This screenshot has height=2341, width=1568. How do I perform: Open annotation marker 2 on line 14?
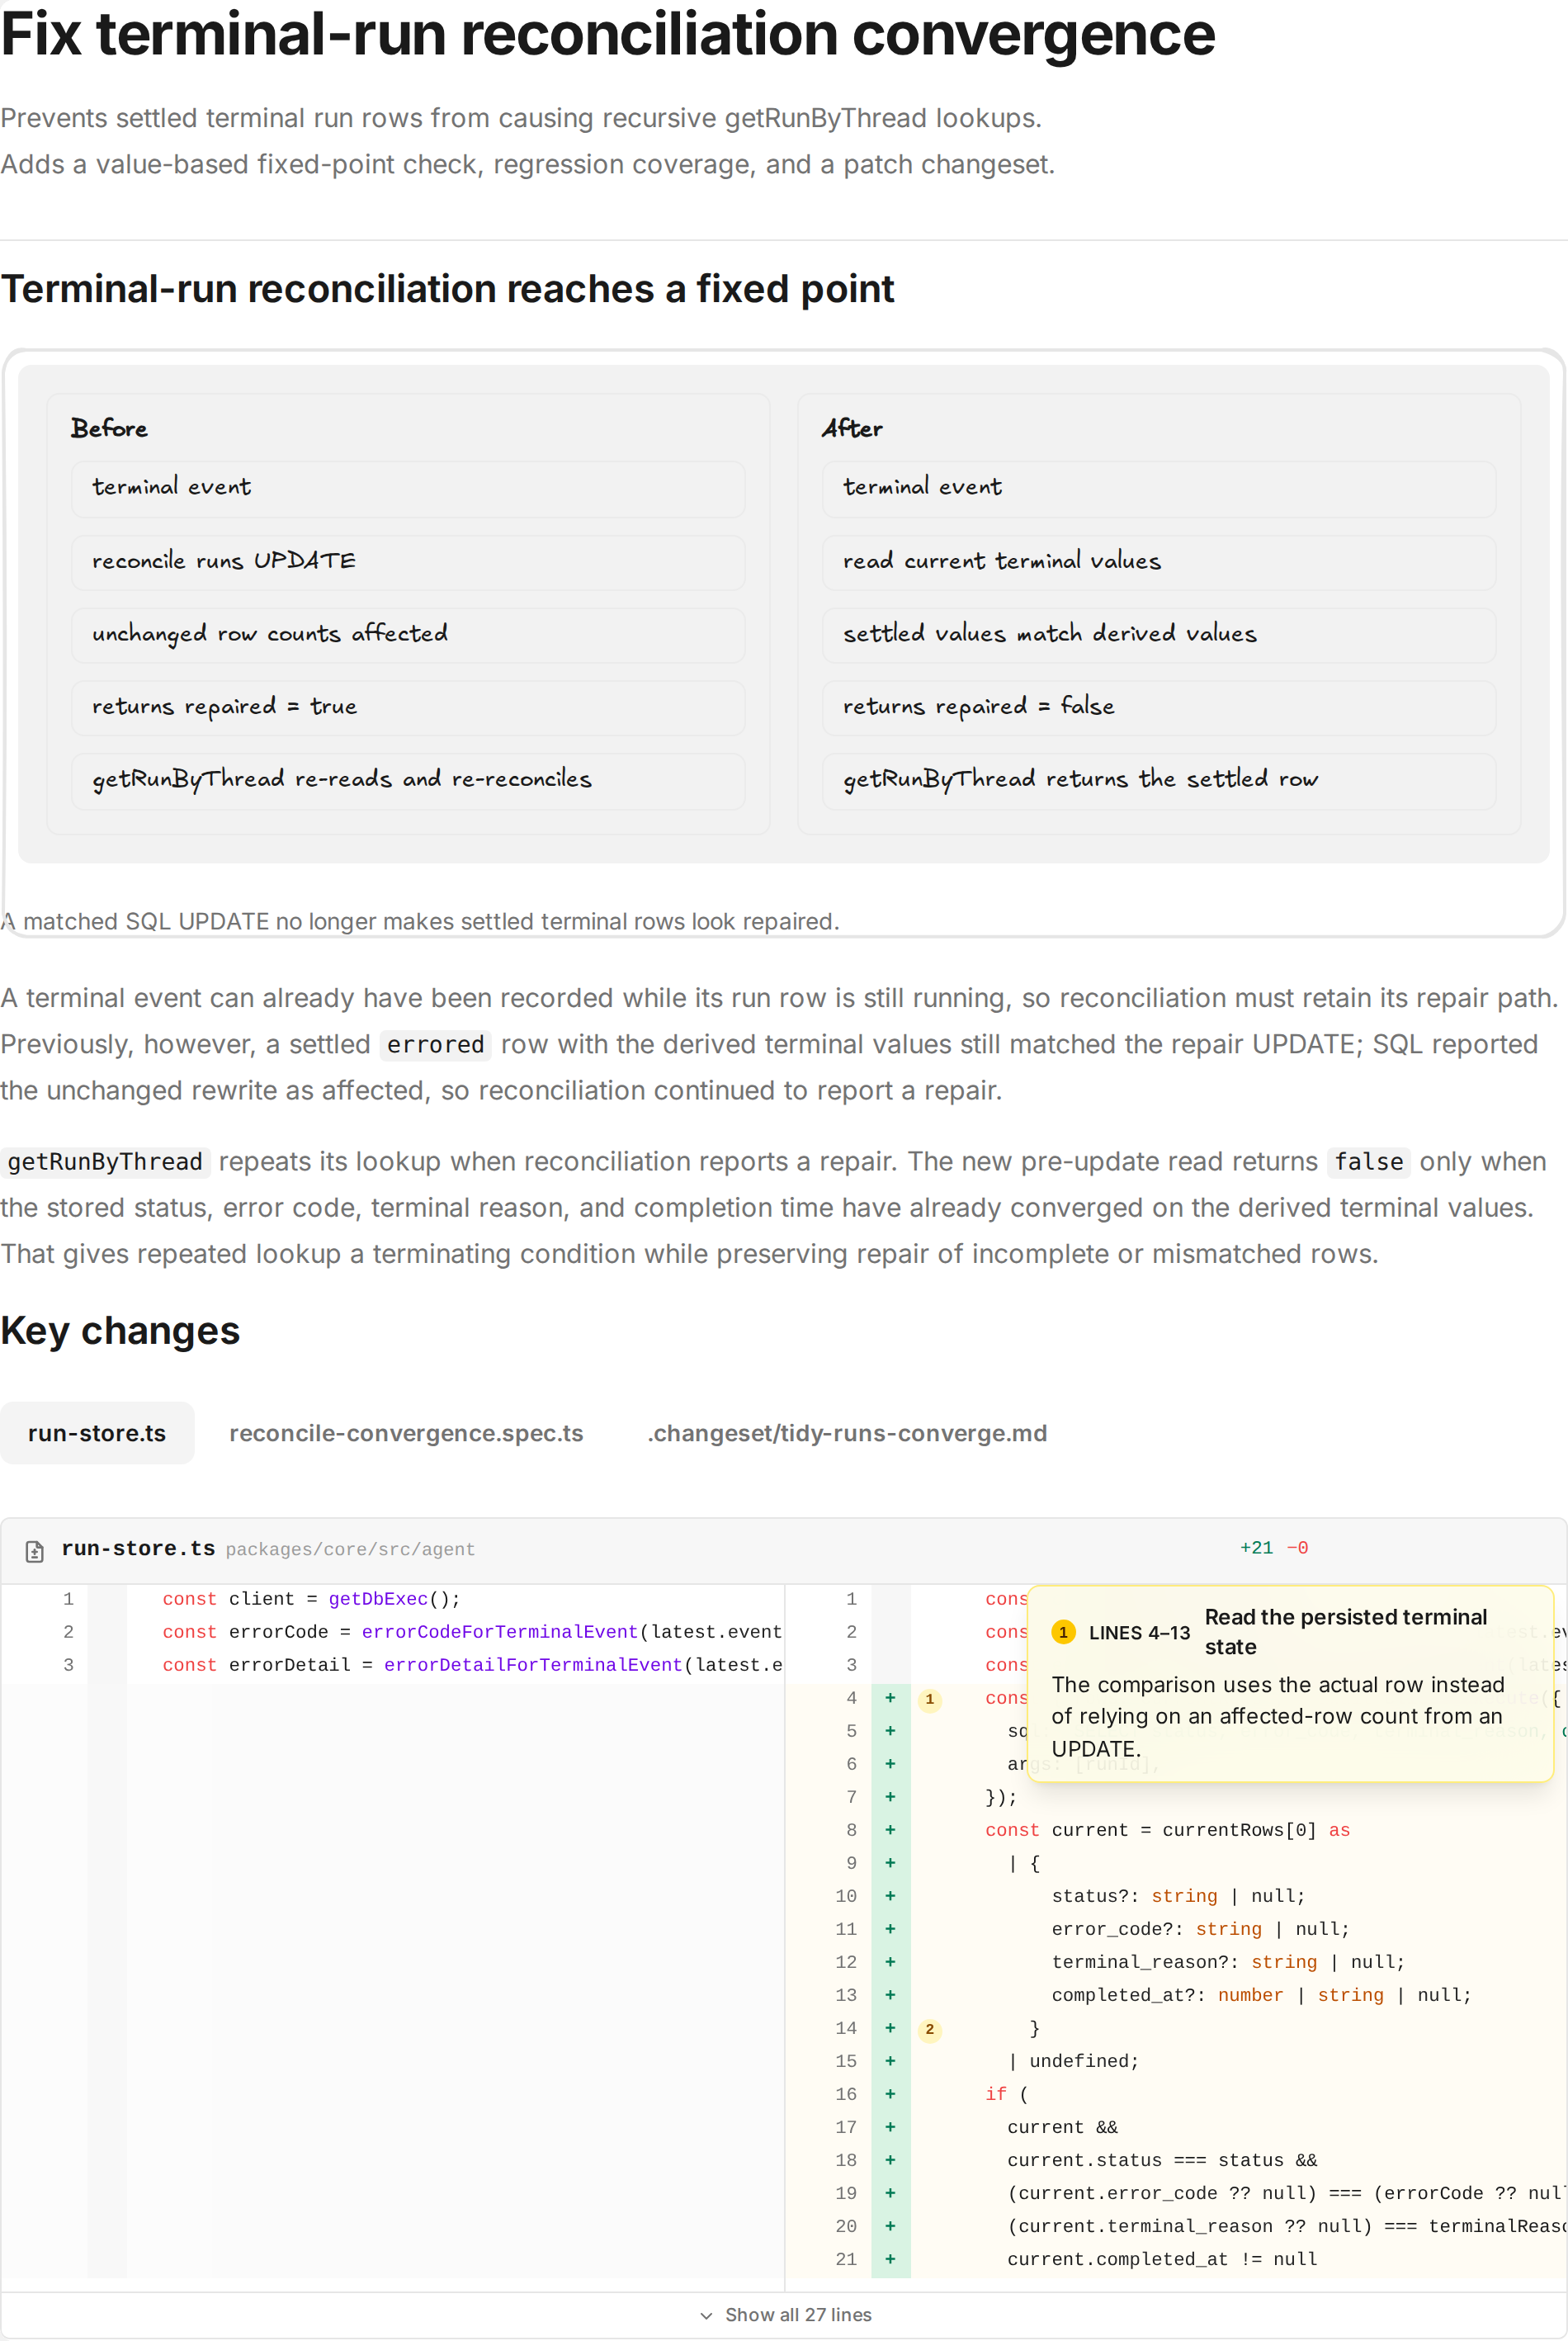[929, 2029]
